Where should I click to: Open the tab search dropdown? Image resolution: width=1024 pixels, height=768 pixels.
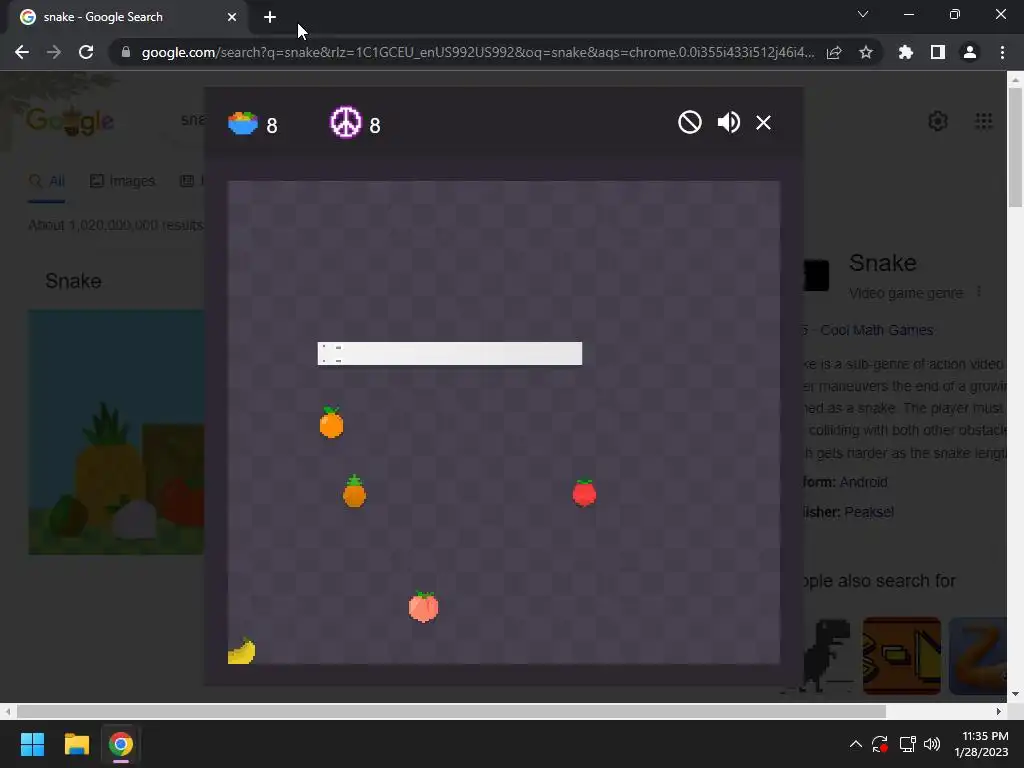coord(863,14)
